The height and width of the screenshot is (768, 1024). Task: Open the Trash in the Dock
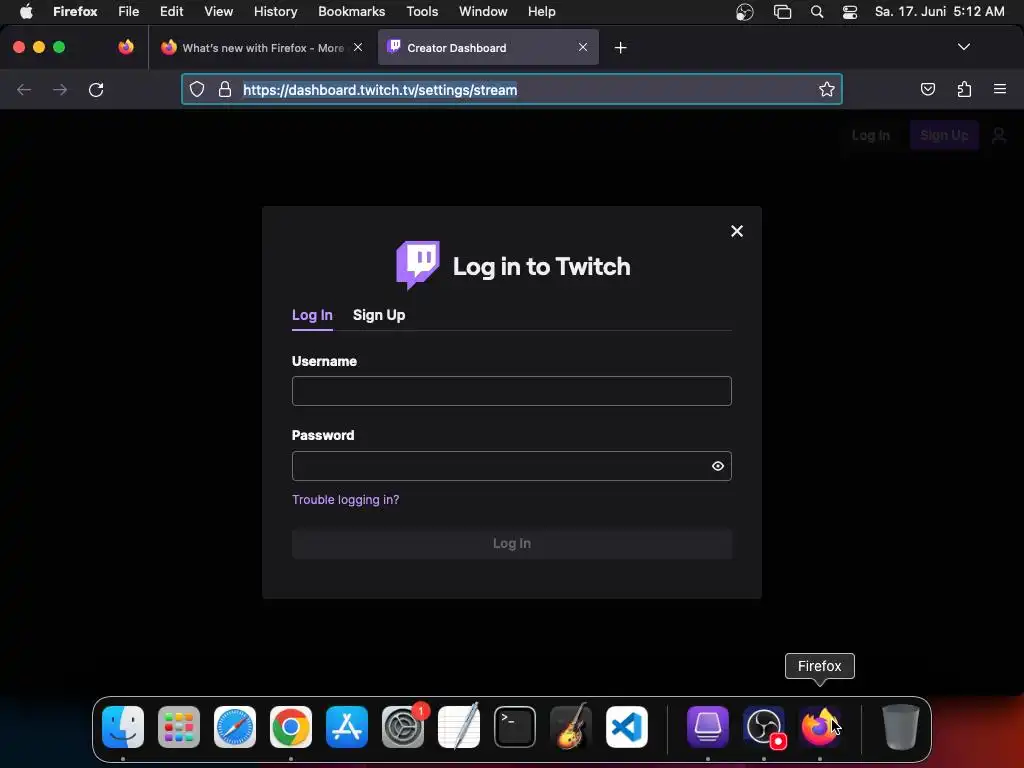tap(901, 727)
